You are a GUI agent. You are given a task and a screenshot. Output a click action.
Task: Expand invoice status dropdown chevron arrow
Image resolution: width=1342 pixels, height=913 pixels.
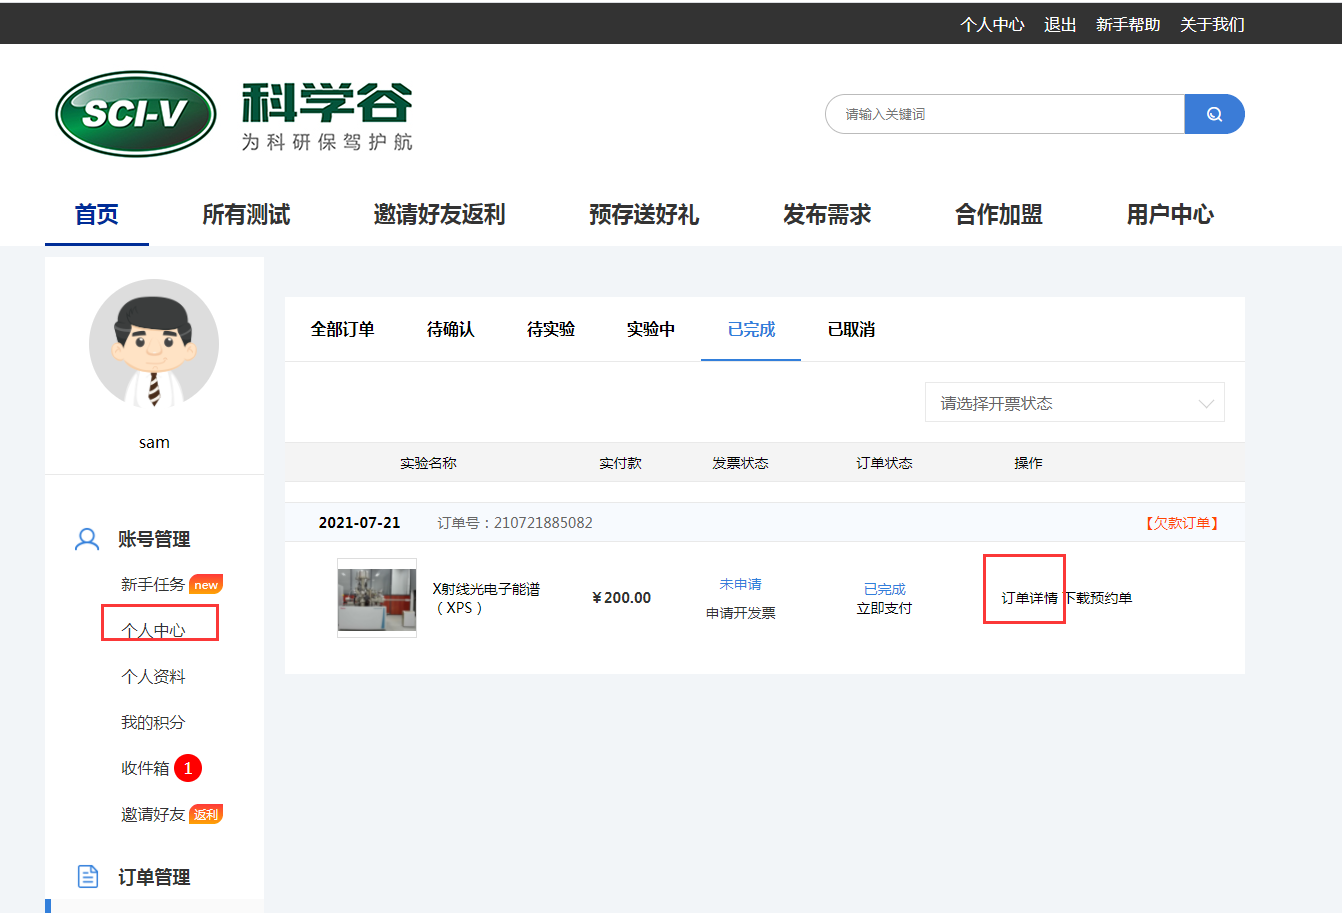tap(1206, 404)
